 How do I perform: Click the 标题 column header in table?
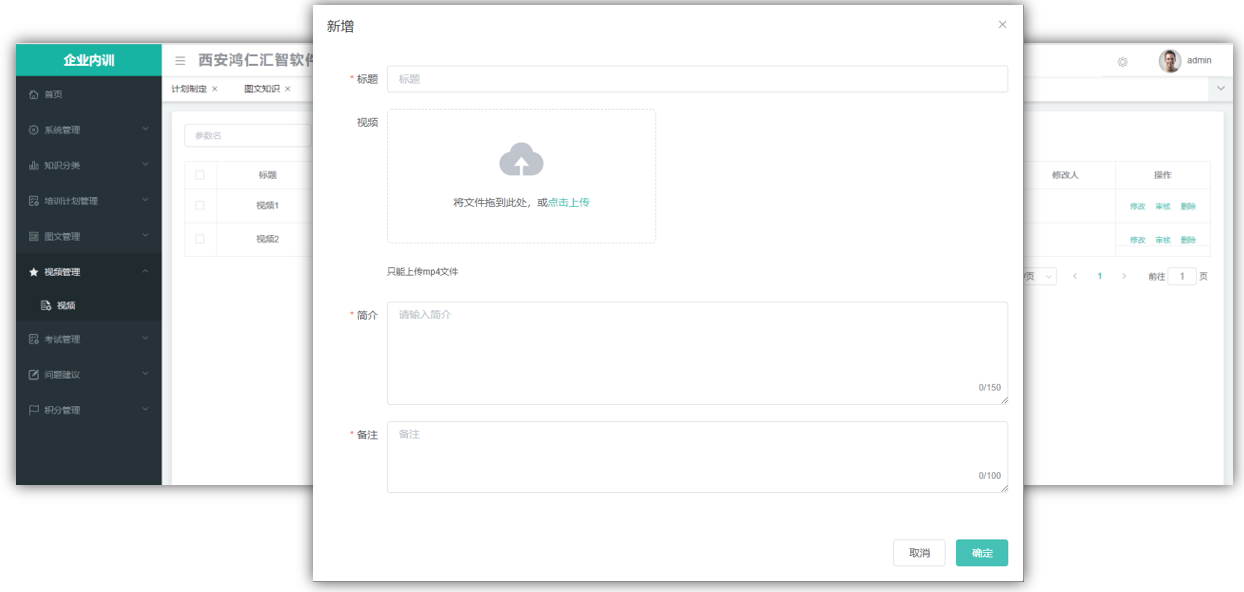(267, 175)
